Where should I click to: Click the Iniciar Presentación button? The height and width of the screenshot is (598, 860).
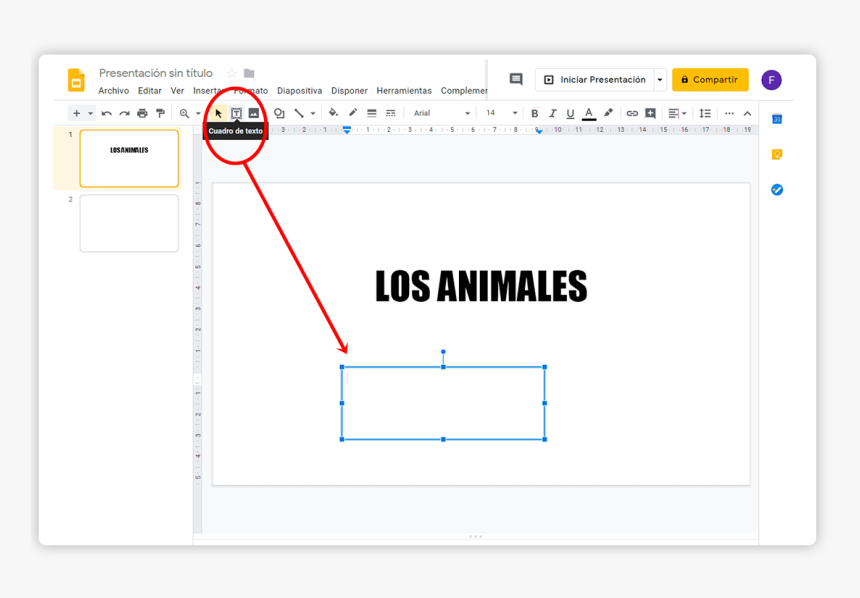coord(595,80)
